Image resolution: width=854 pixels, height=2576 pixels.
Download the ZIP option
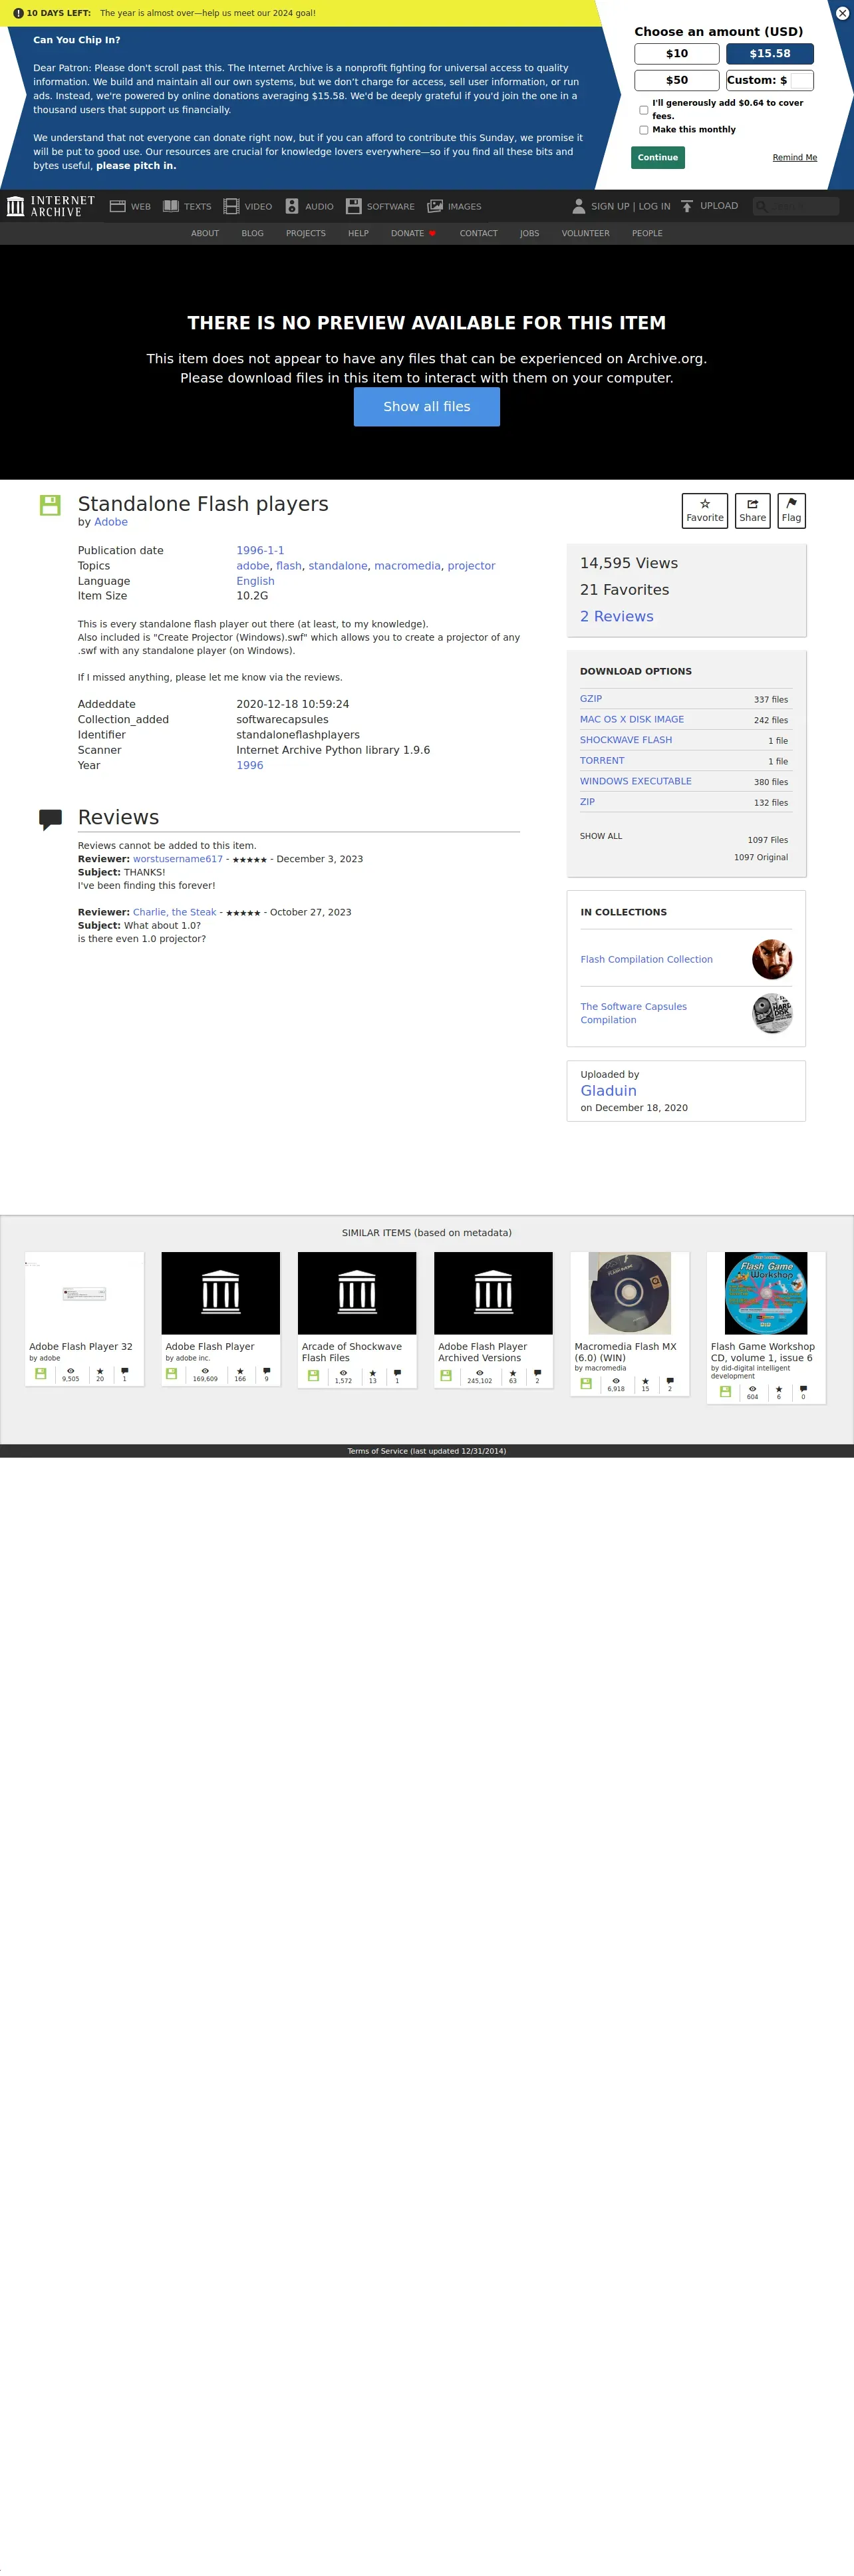587,802
